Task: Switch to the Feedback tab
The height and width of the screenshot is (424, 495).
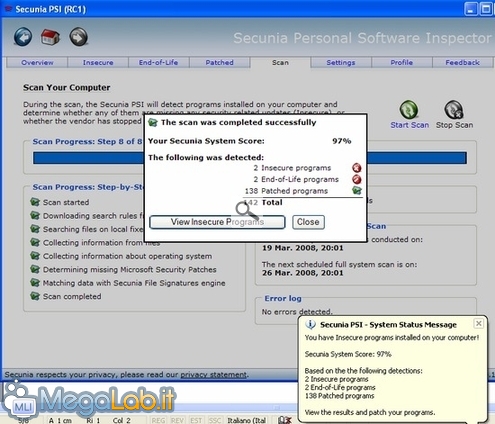Action: [x=462, y=62]
